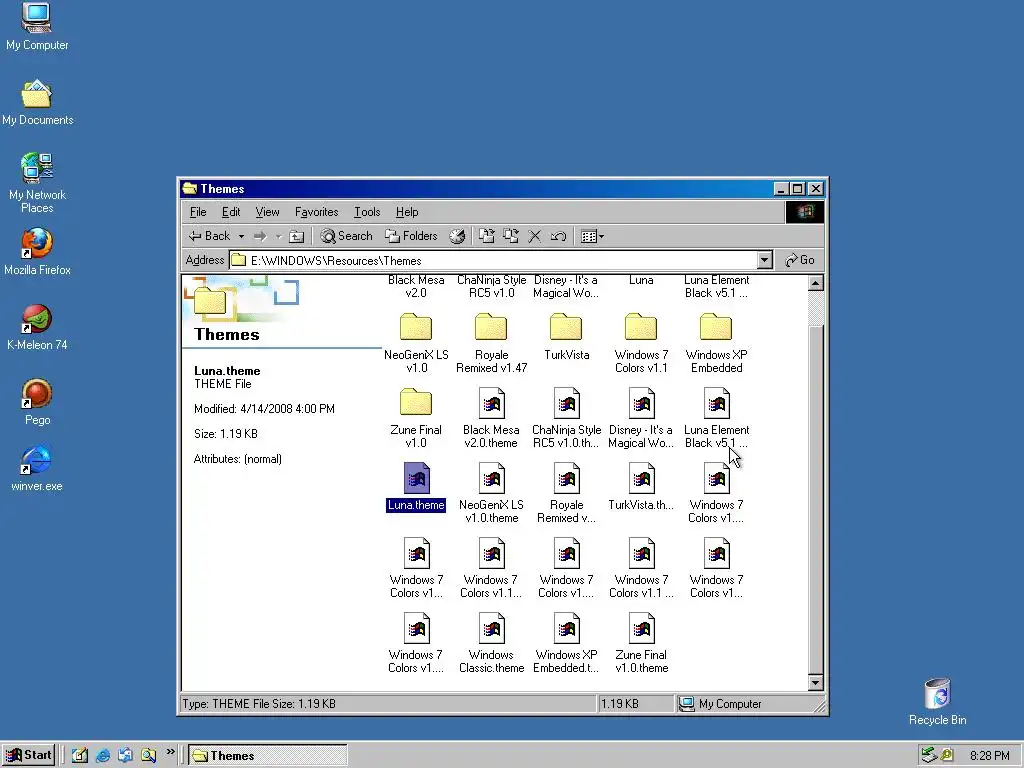Select the Zune Final v1.0 folder

coord(416,419)
